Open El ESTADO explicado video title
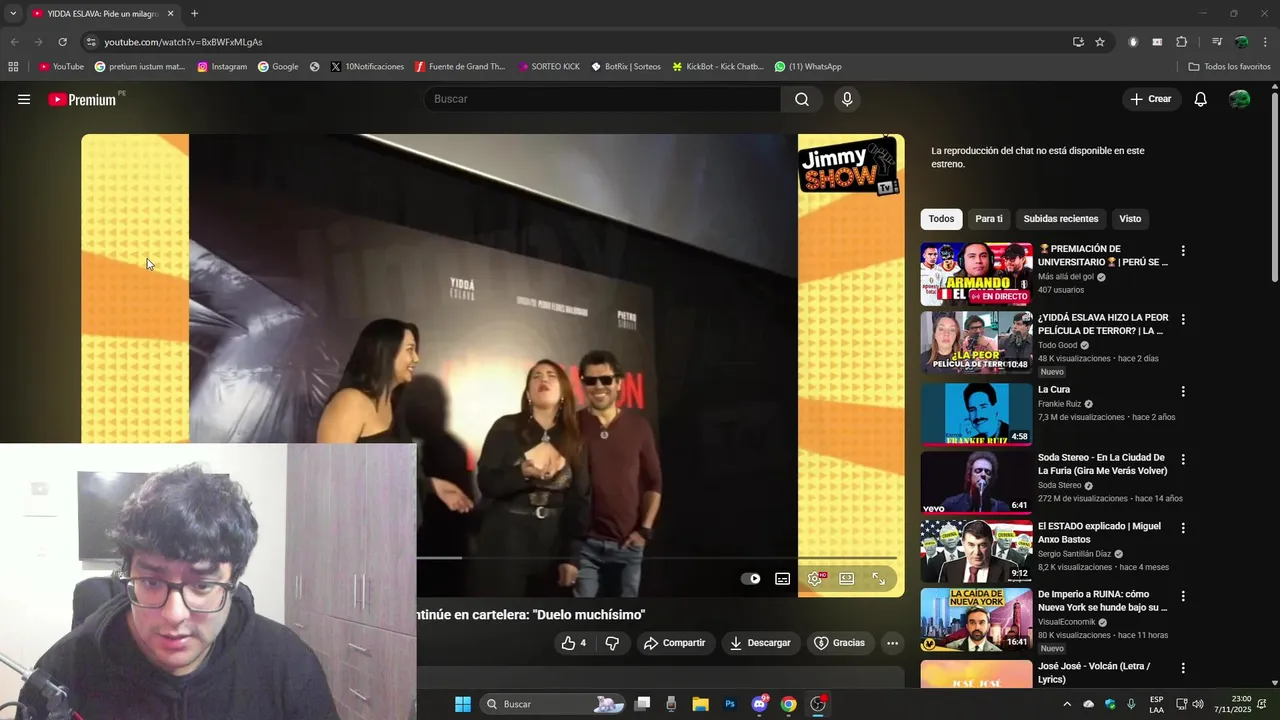The image size is (1280, 720). pyautogui.click(x=1099, y=533)
